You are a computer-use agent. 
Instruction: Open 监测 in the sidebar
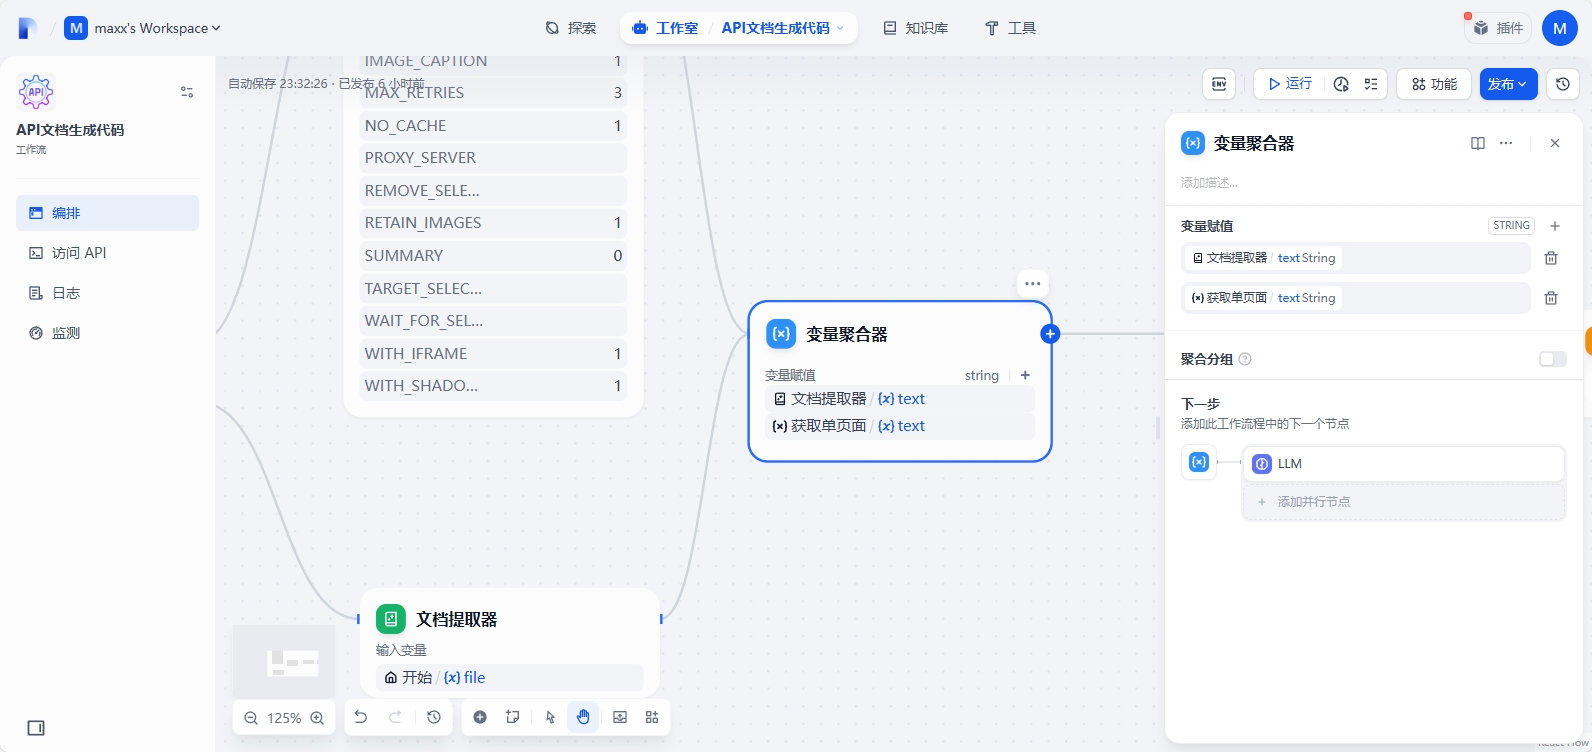point(107,333)
